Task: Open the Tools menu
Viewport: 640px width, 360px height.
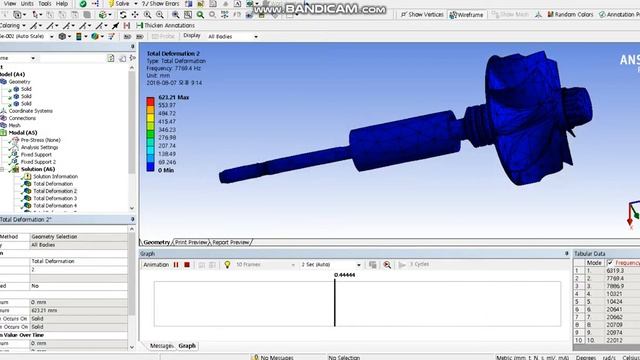Action: (44, 4)
